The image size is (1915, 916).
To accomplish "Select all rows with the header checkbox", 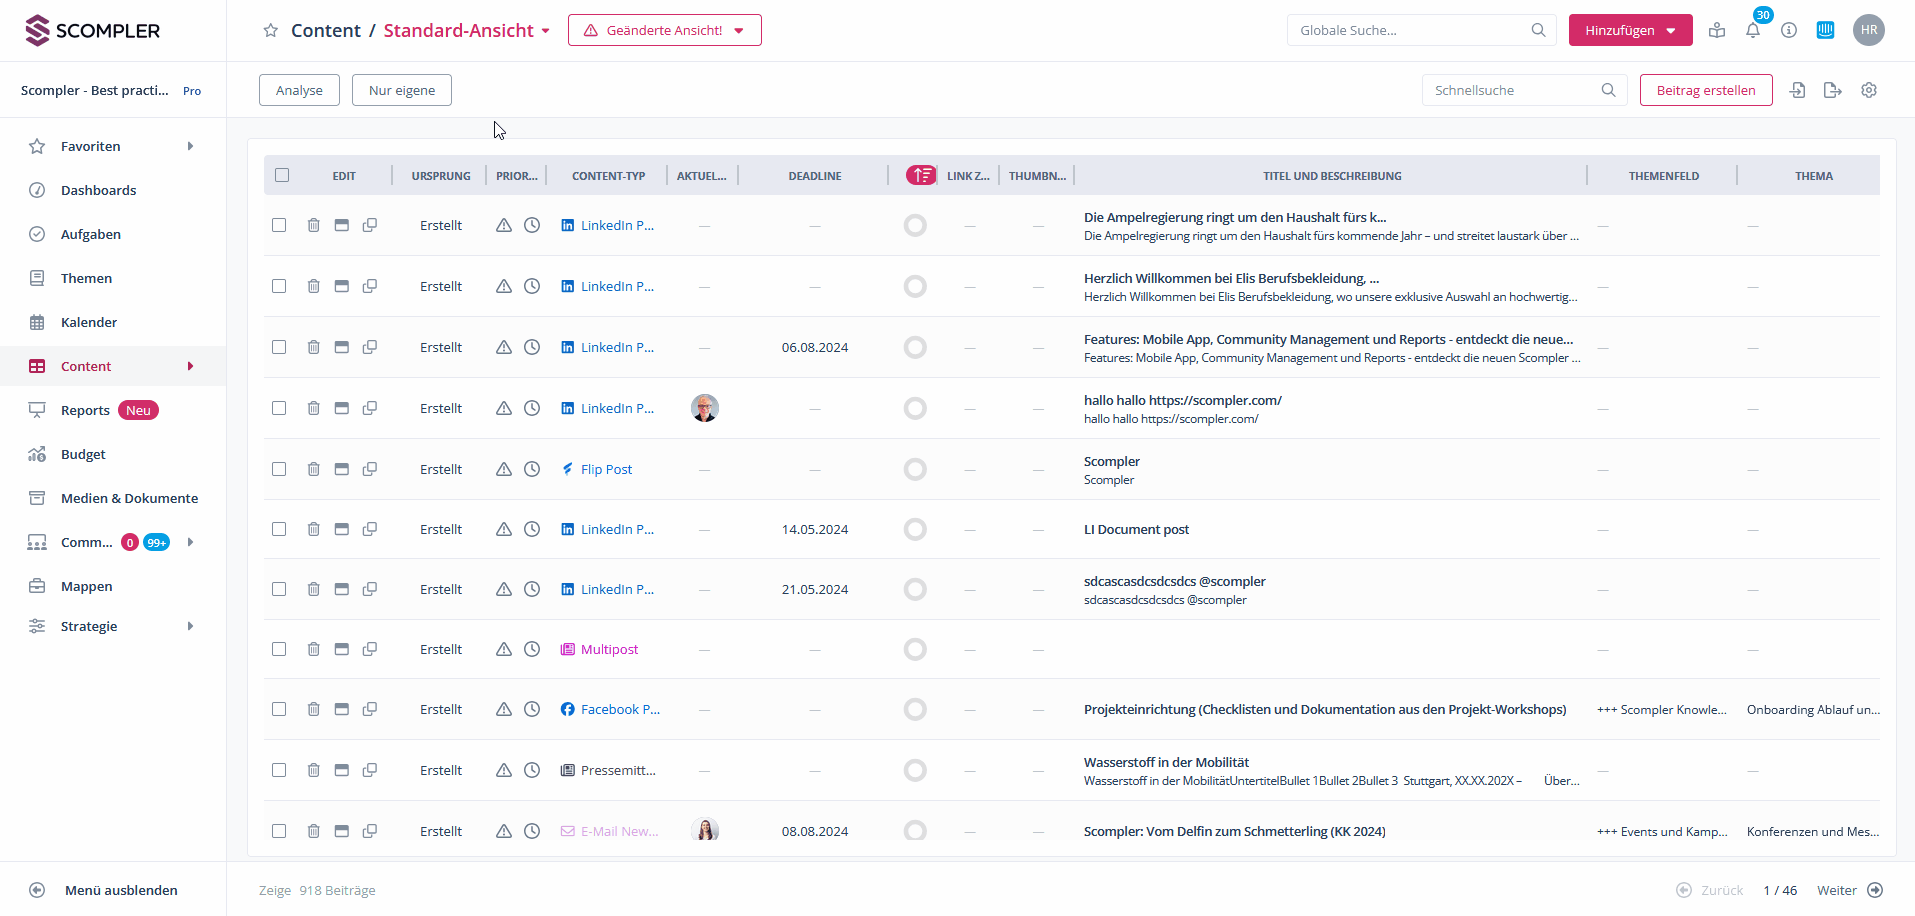I will [x=282, y=175].
